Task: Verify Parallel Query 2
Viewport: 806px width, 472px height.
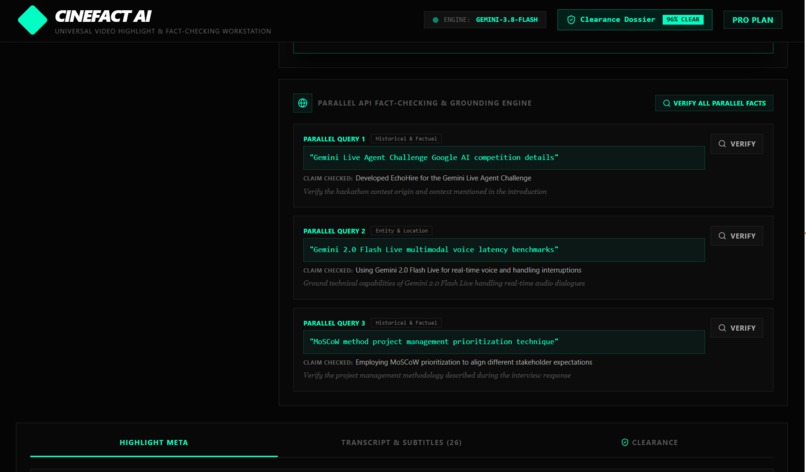Action: pos(737,236)
